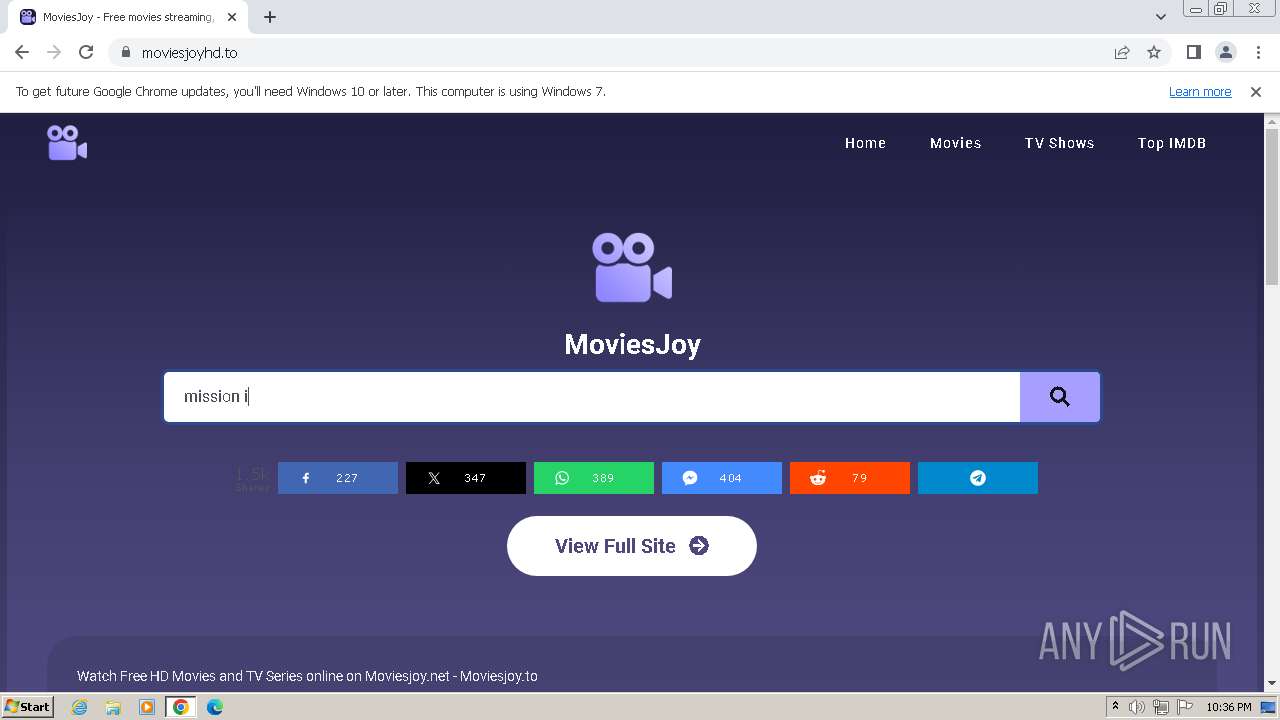Screen dimensions: 1280x720
Task: Launch Internet Explorer from taskbar
Action: tap(79, 707)
